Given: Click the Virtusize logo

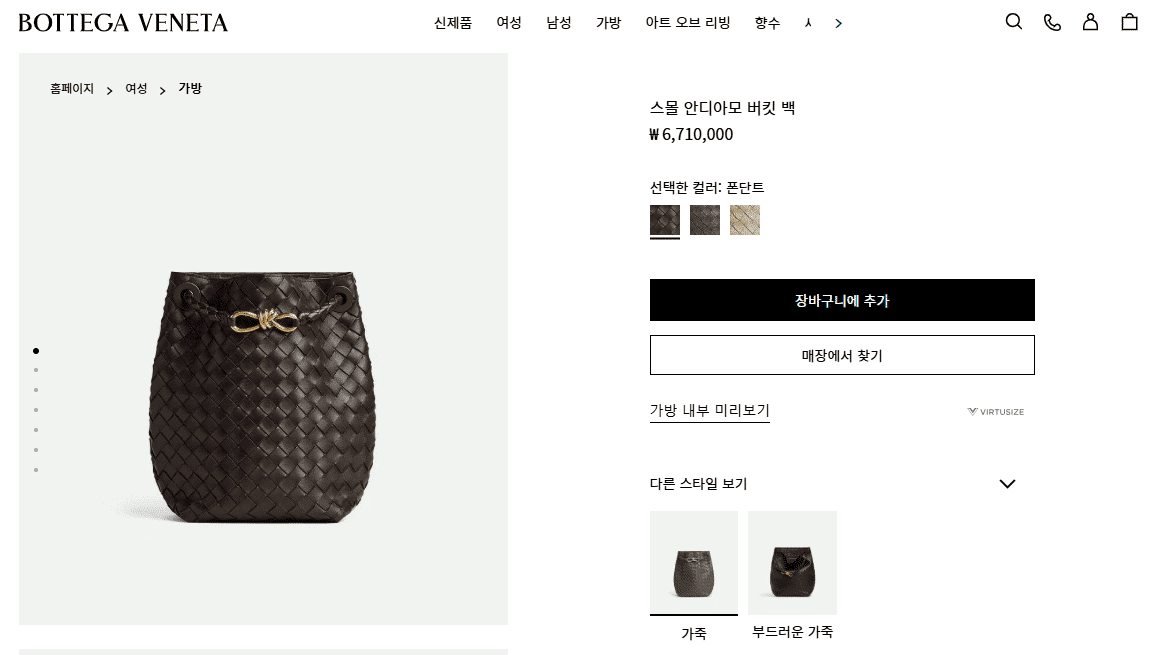Looking at the screenshot, I should pos(996,412).
